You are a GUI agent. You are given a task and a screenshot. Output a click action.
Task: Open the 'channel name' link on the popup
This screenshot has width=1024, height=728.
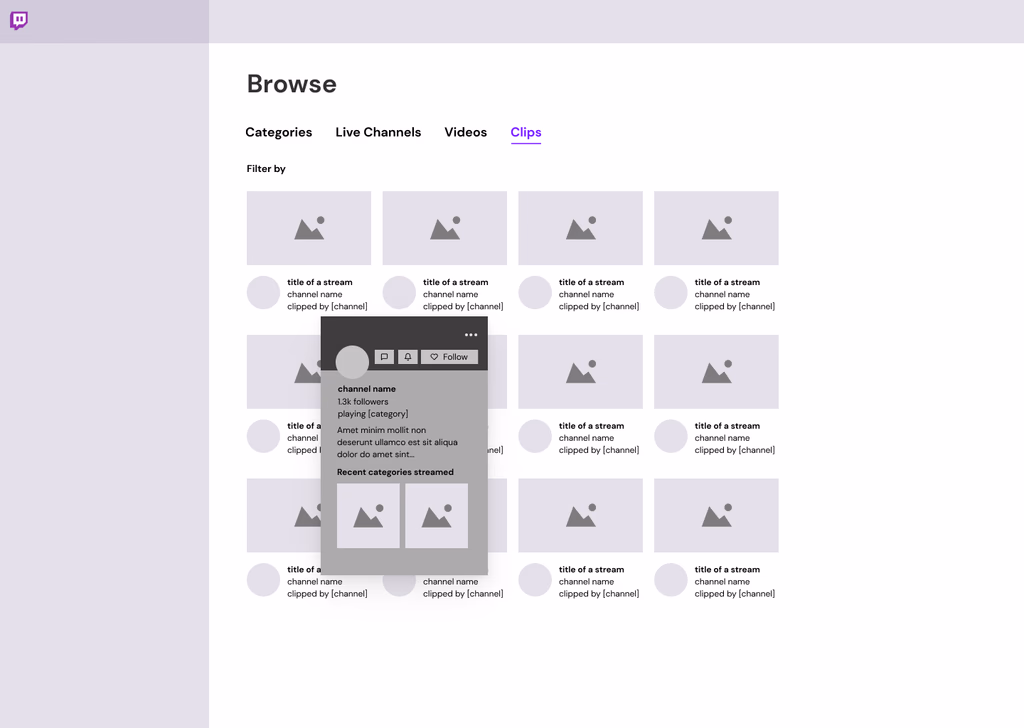pyautogui.click(x=366, y=388)
